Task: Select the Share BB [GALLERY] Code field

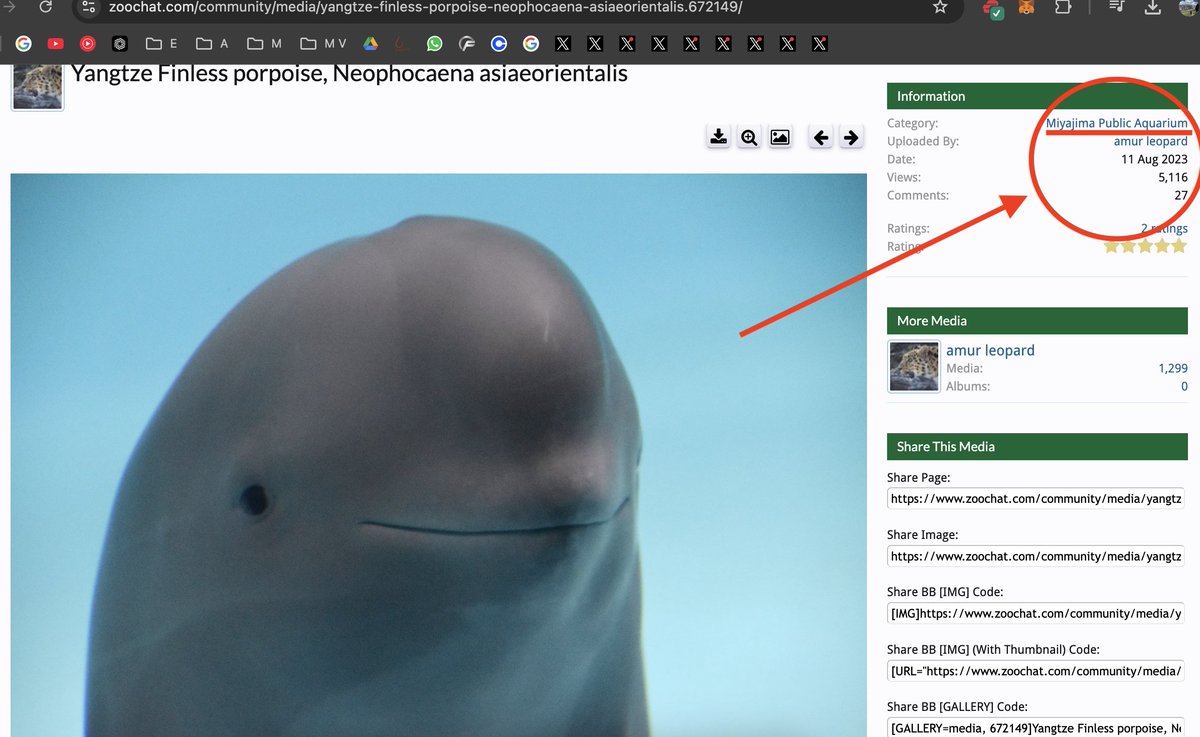Action: [x=1036, y=727]
